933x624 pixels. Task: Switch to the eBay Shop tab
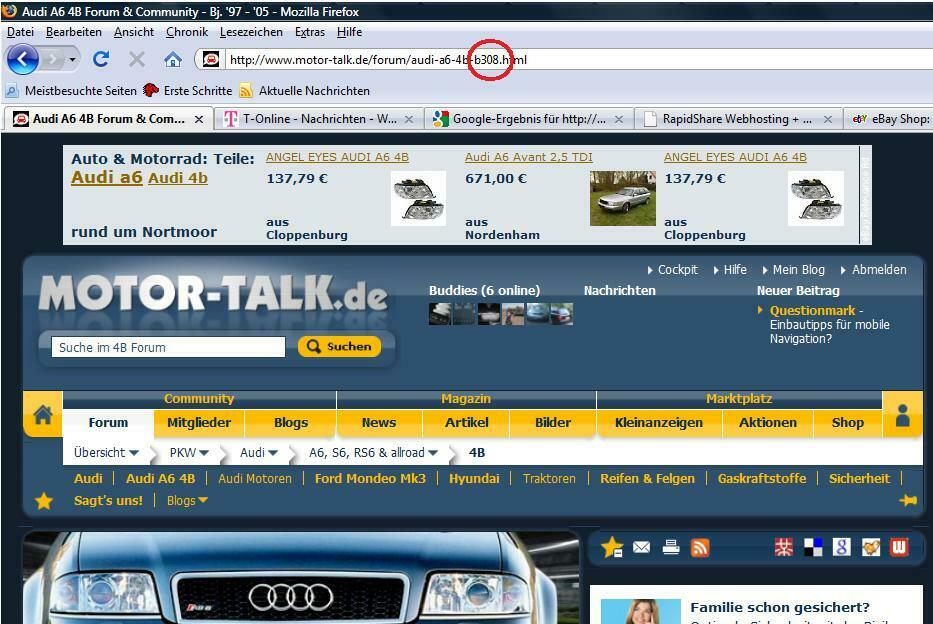coord(890,119)
